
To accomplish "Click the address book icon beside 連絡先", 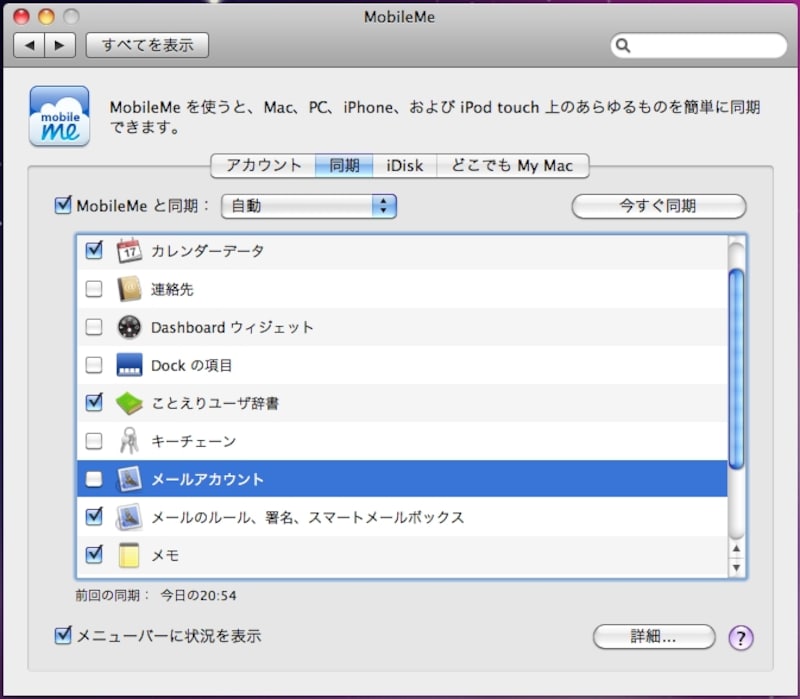I will [x=129, y=289].
